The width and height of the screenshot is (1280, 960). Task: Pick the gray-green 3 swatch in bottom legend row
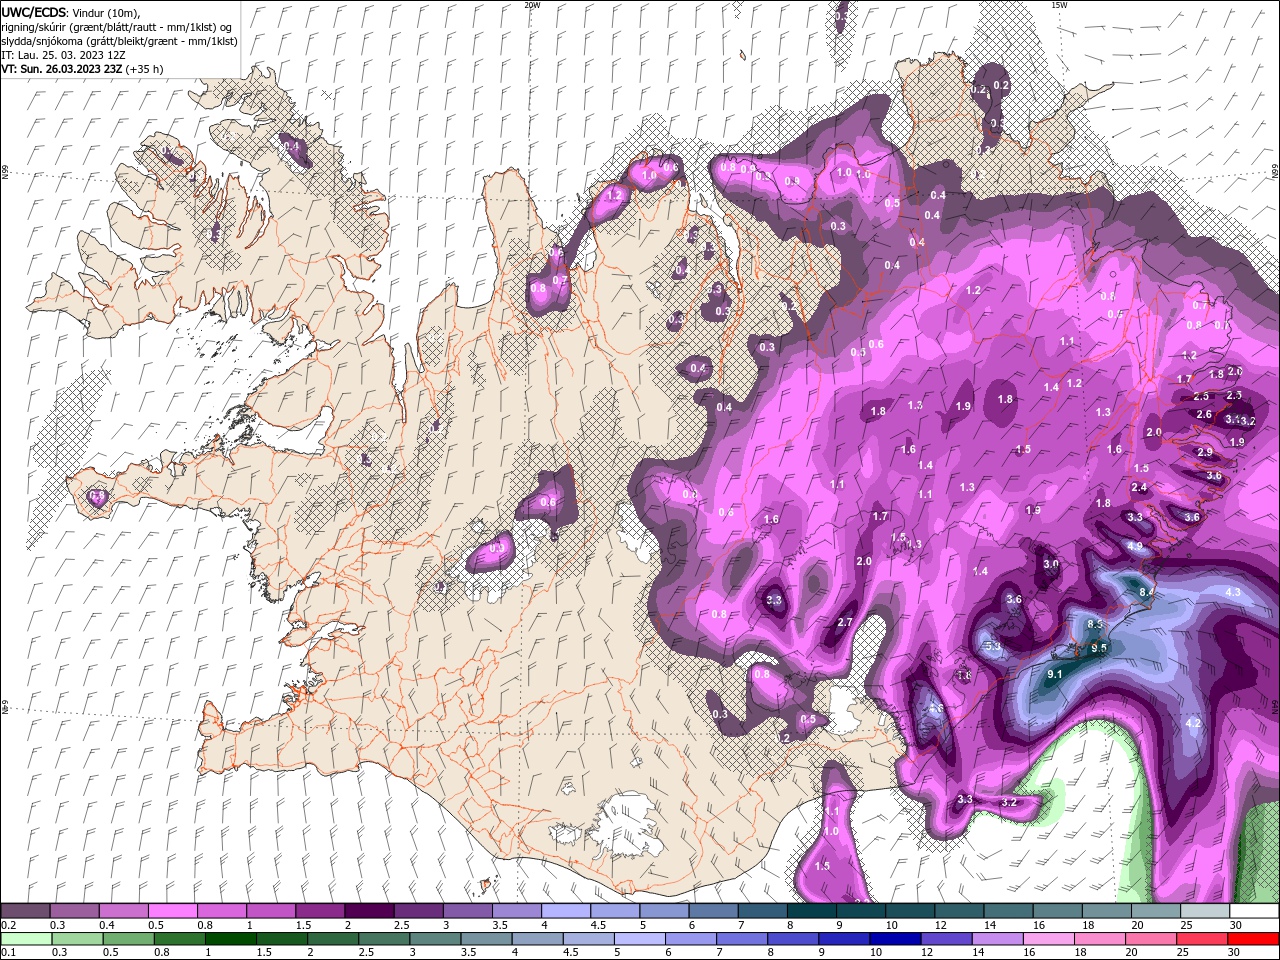tap(435, 938)
